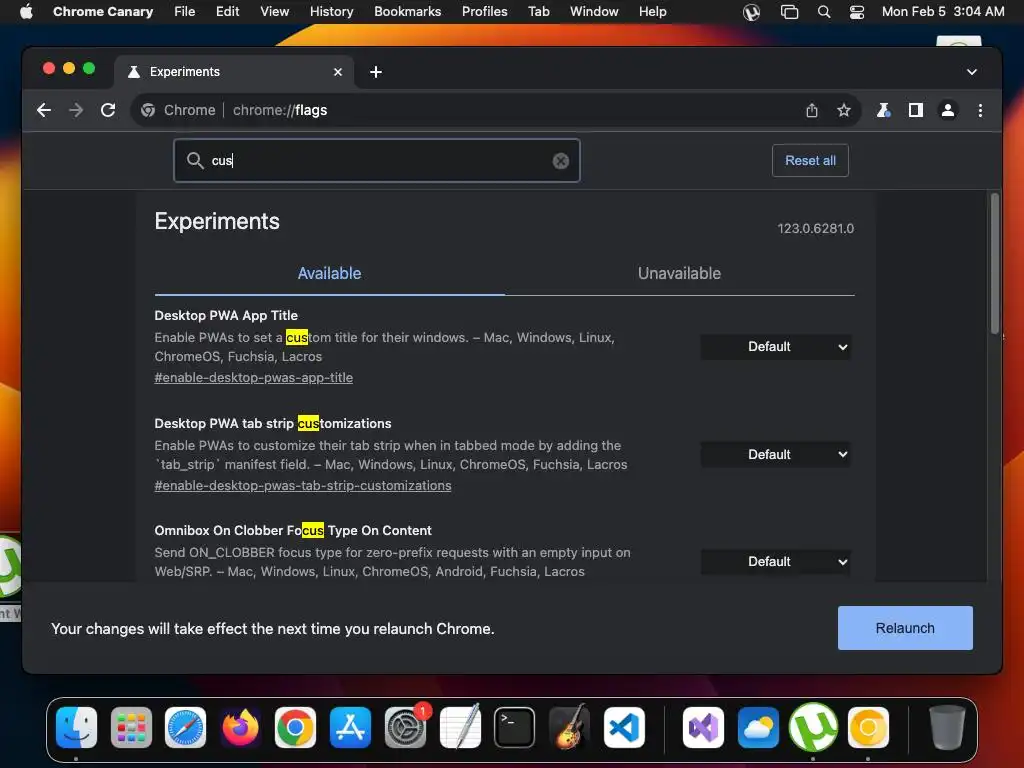Open a new tab with the plus button

pyautogui.click(x=376, y=72)
